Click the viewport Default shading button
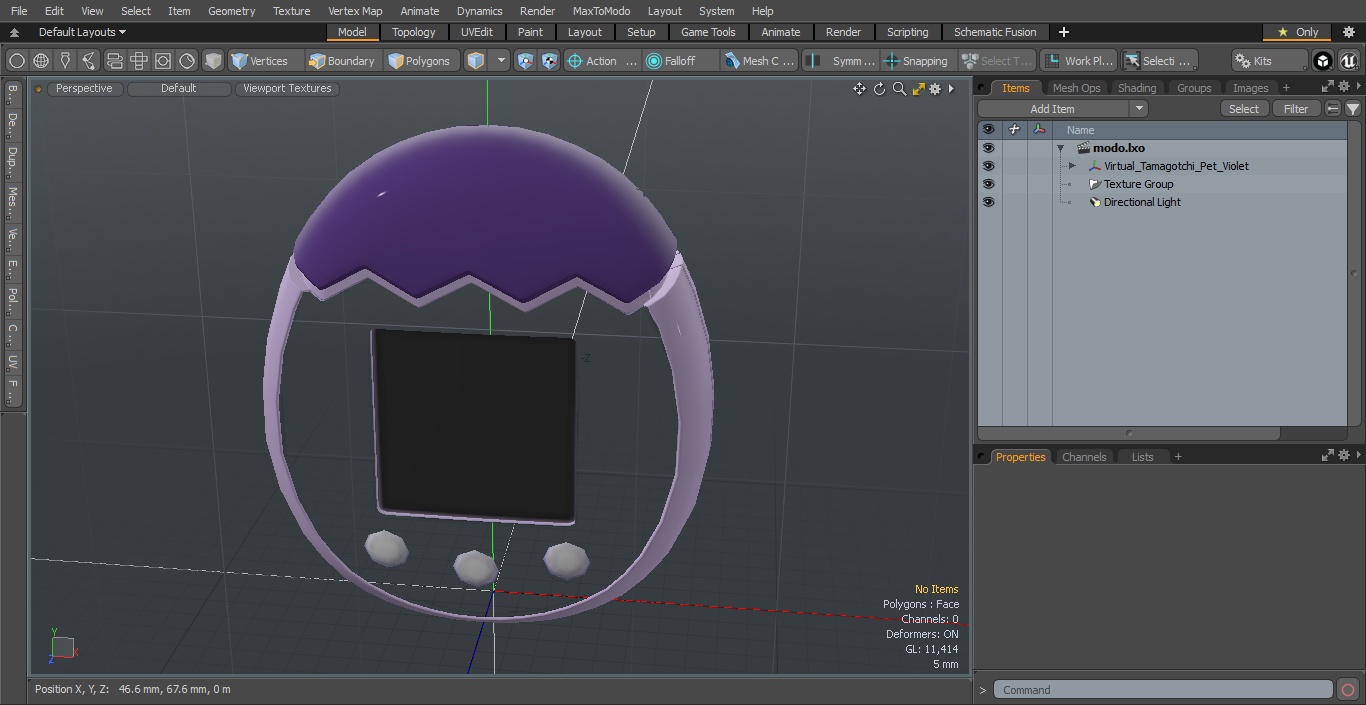This screenshot has width=1366, height=705. (x=178, y=88)
